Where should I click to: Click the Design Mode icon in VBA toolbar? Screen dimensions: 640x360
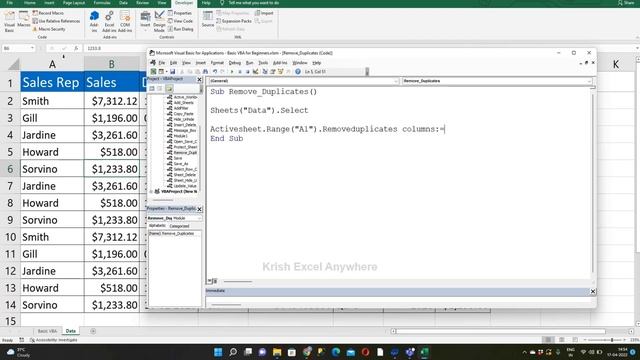pos(256,71)
